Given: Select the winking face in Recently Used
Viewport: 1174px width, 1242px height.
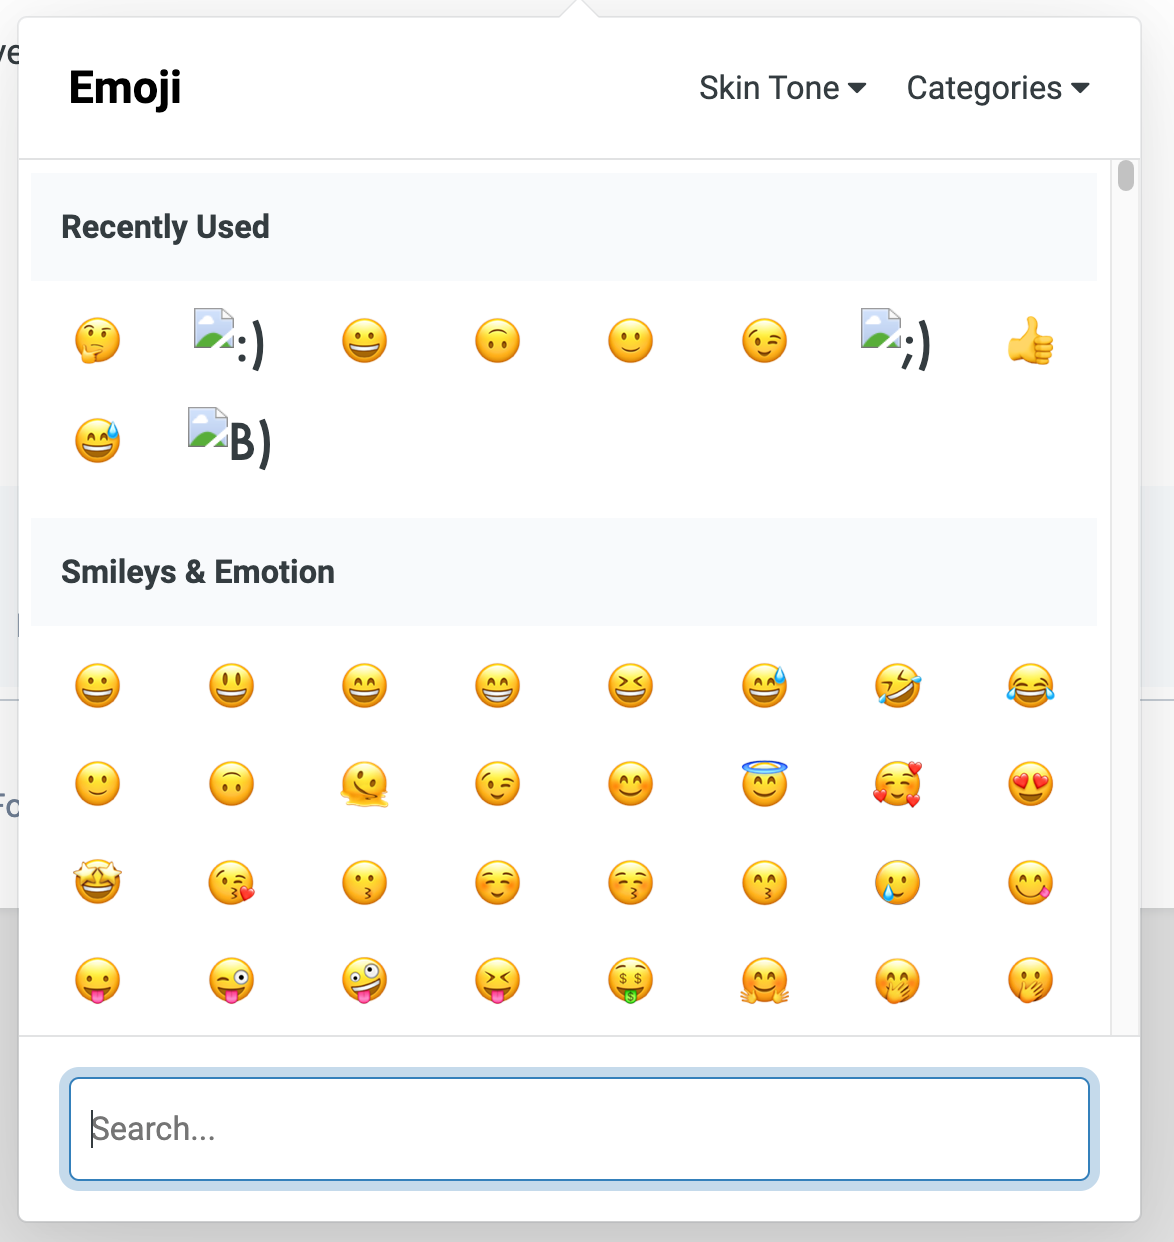Looking at the screenshot, I should 764,340.
